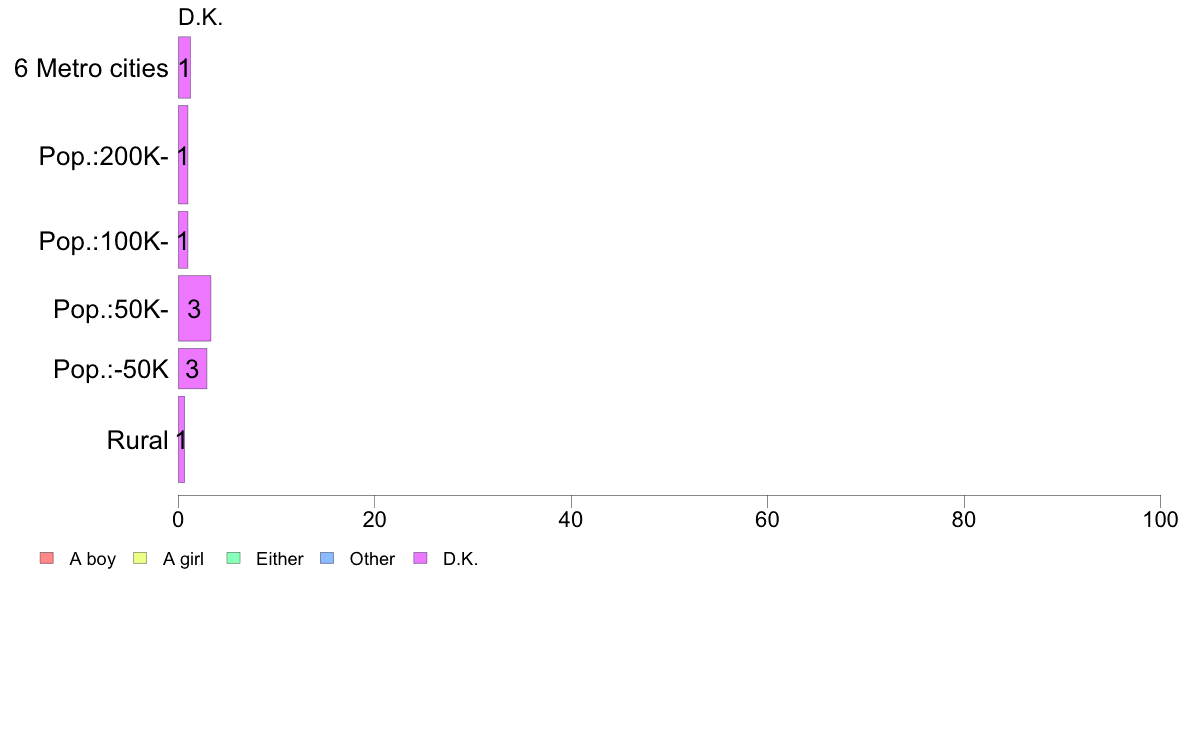Select the Pop.:50K- bar valued 3
The height and width of the screenshot is (736, 1188).
(194, 308)
